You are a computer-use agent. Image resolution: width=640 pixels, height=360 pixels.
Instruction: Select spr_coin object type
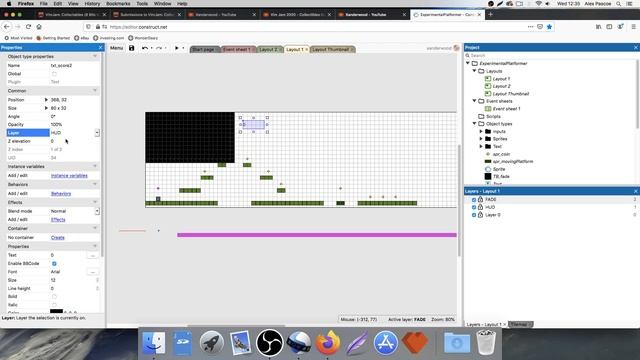501,154
